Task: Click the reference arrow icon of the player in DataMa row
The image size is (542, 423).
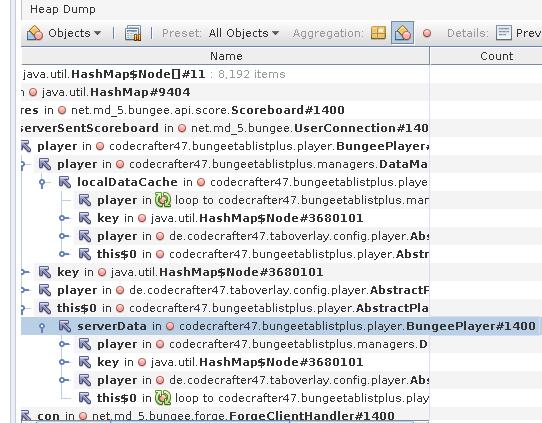Action: pyautogui.click(x=45, y=164)
